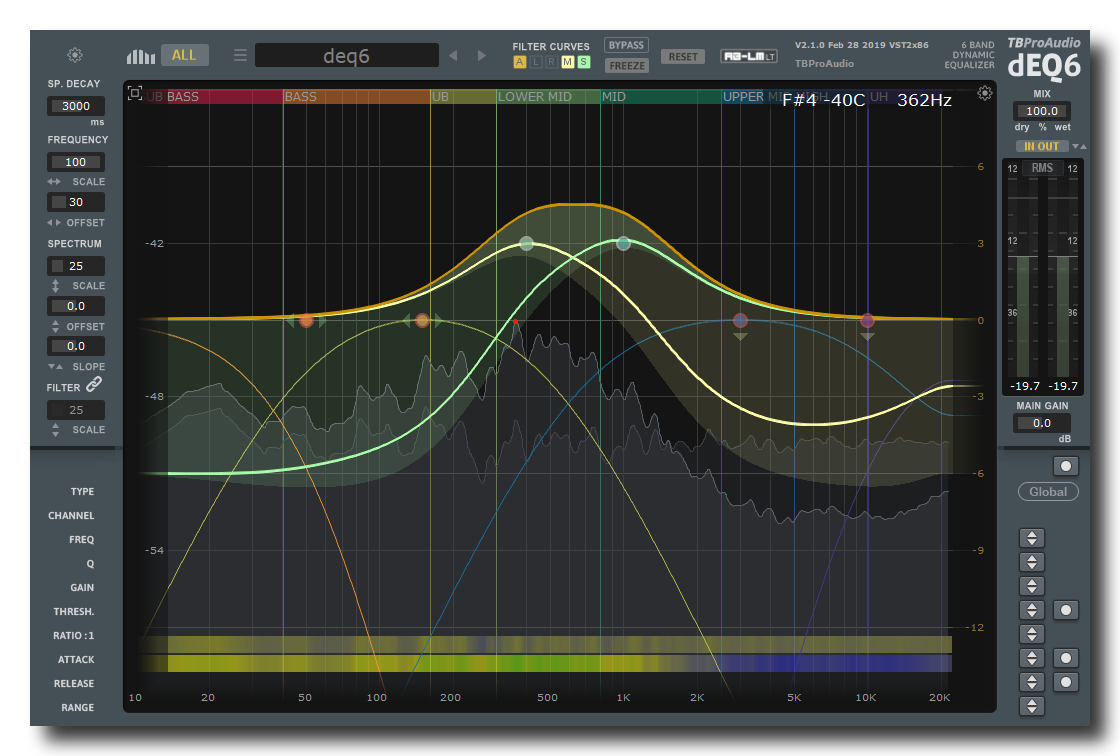Open the settings gear in the top-left corner
Image resolution: width=1120 pixels, height=756 pixels.
coord(75,56)
